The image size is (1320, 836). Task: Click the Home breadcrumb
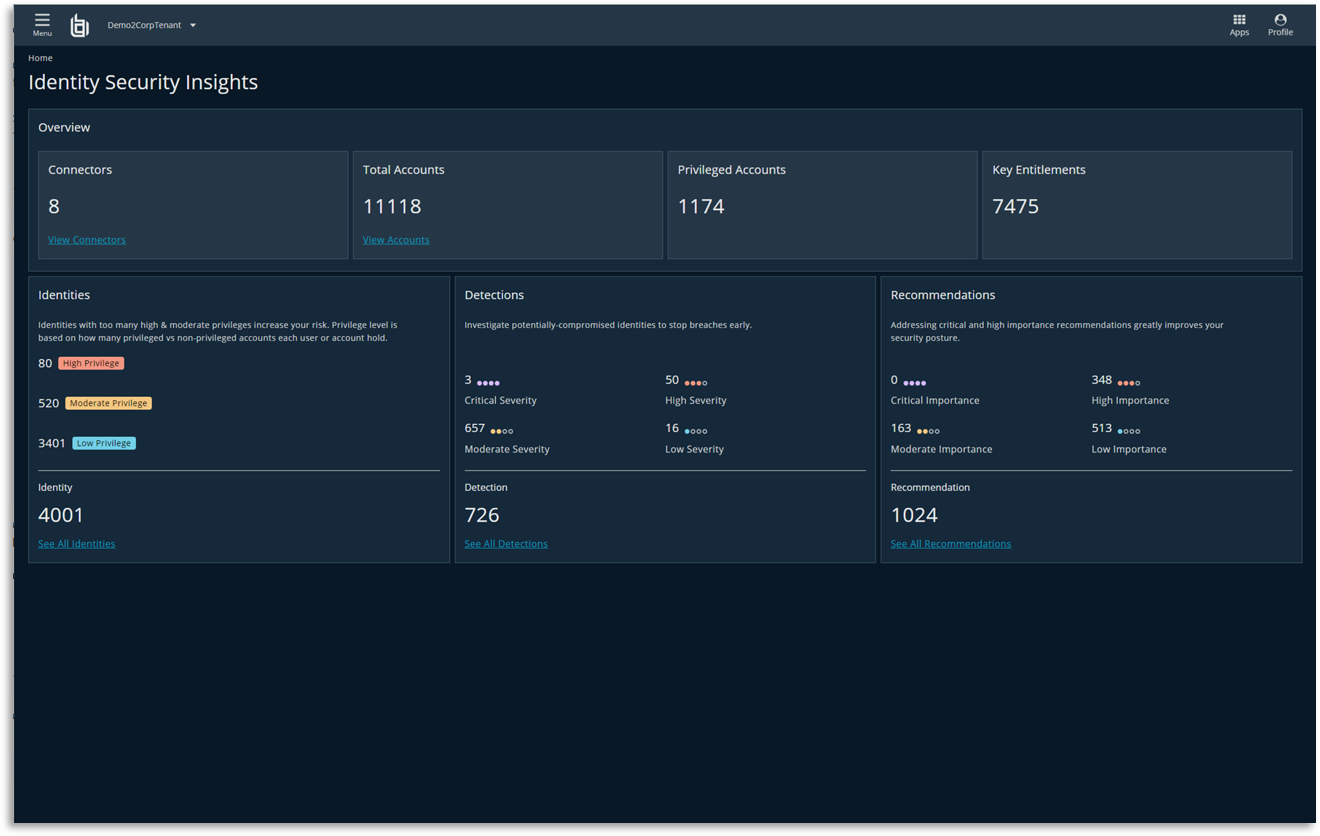(x=40, y=57)
